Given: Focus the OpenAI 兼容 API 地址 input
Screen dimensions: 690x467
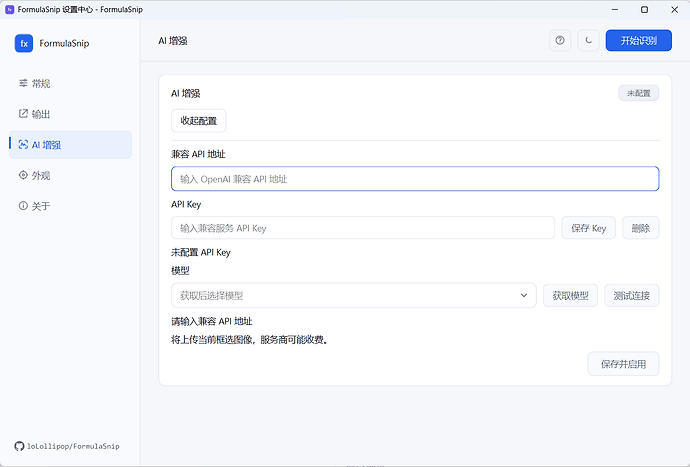Looking at the screenshot, I should tap(415, 179).
